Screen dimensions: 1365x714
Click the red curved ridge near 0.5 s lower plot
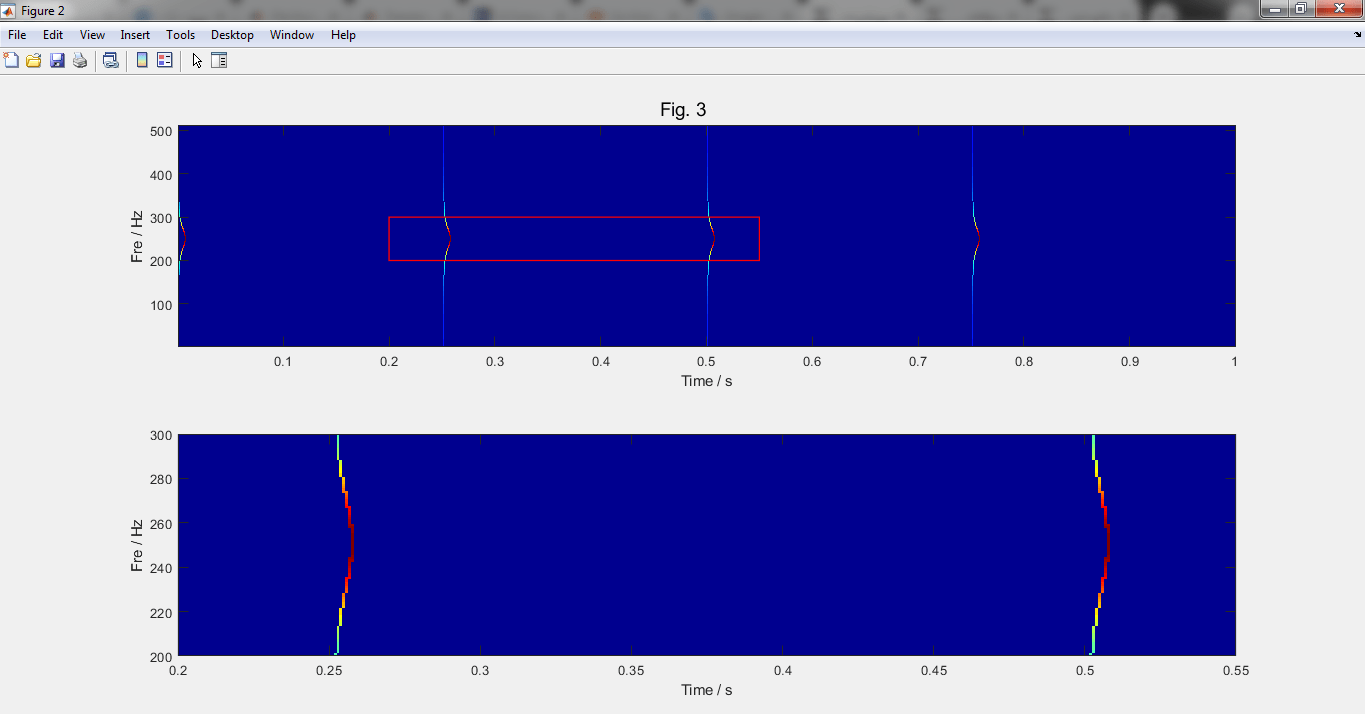[x=1105, y=545]
